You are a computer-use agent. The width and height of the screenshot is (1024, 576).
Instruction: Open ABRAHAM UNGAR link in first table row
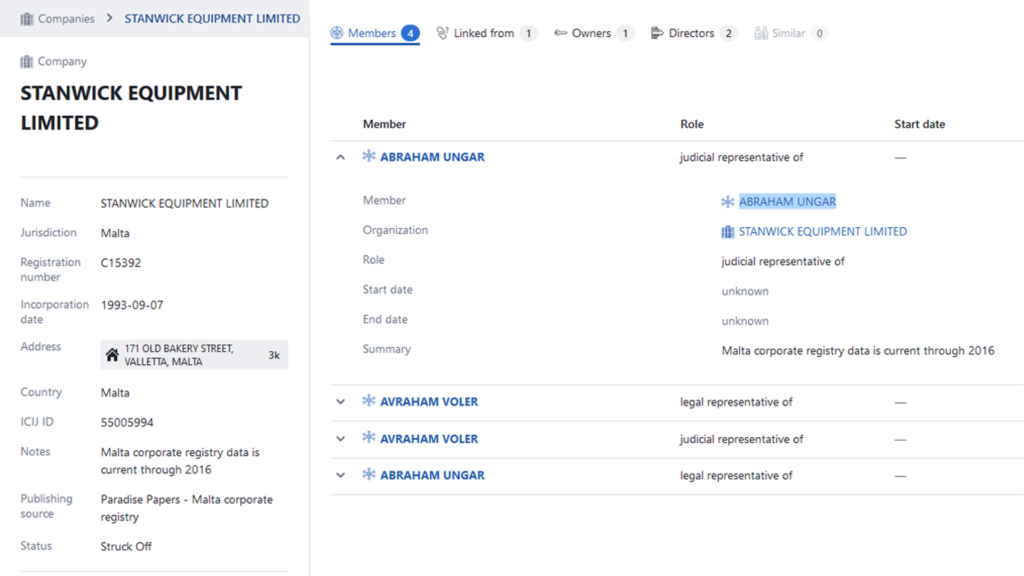pyautogui.click(x=432, y=157)
